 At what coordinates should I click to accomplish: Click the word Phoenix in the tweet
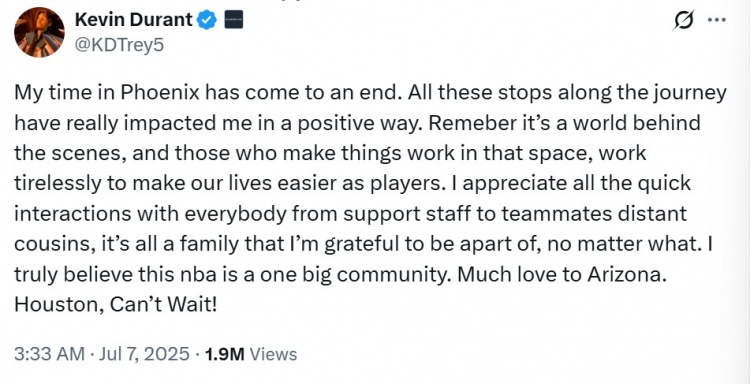(x=160, y=93)
